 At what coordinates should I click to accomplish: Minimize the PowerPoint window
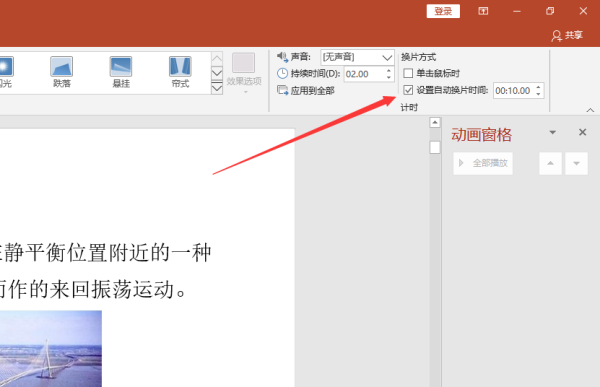(517, 11)
